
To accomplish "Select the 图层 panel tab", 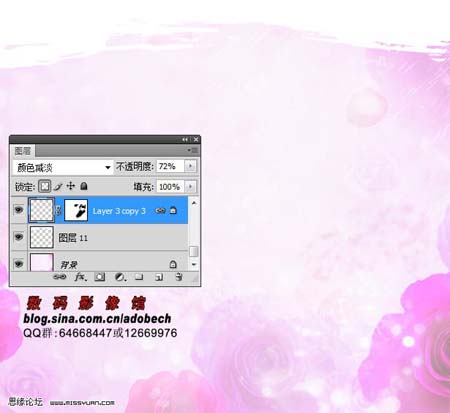I will point(23,151).
